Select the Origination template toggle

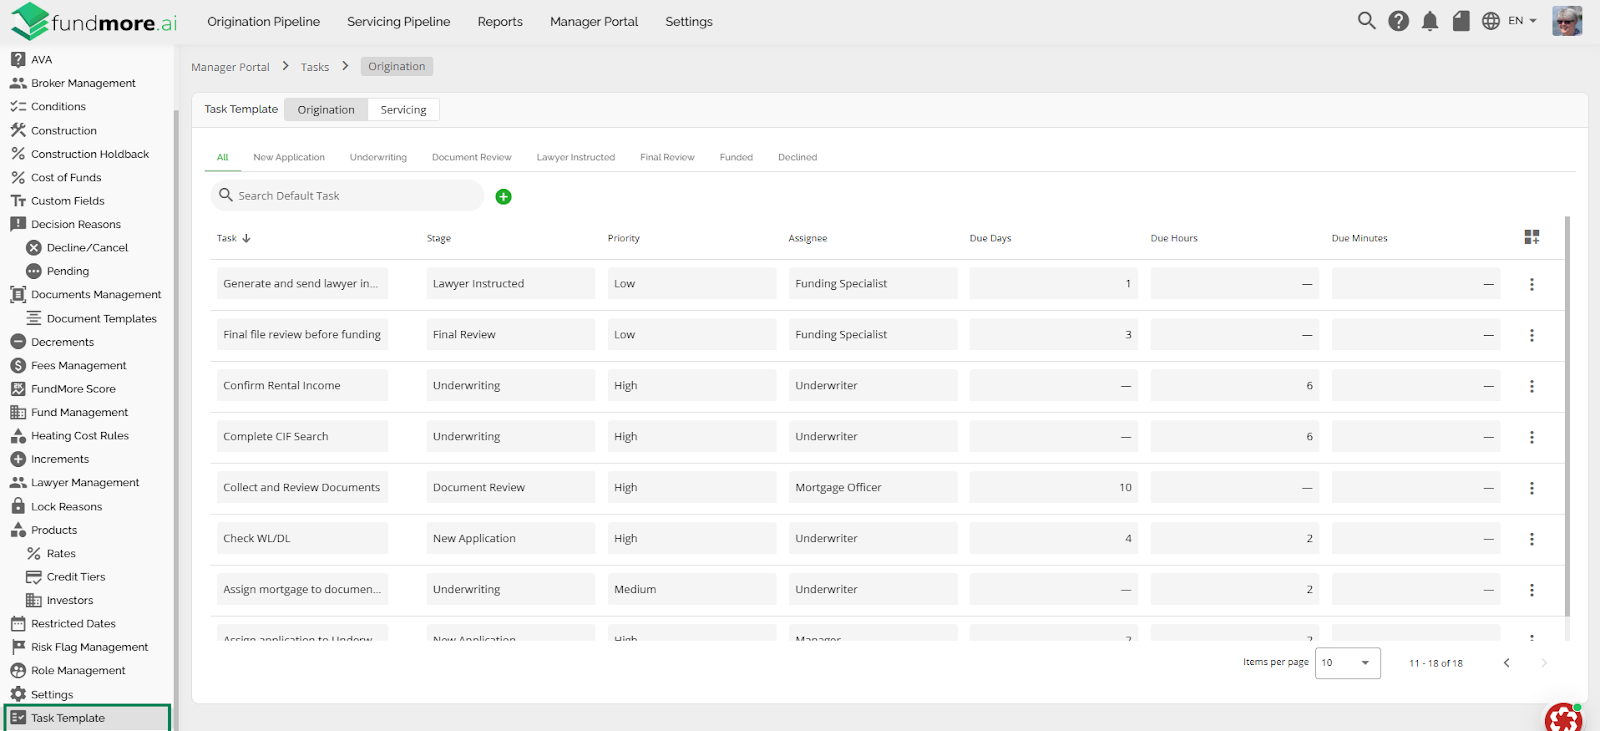[x=326, y=110]
